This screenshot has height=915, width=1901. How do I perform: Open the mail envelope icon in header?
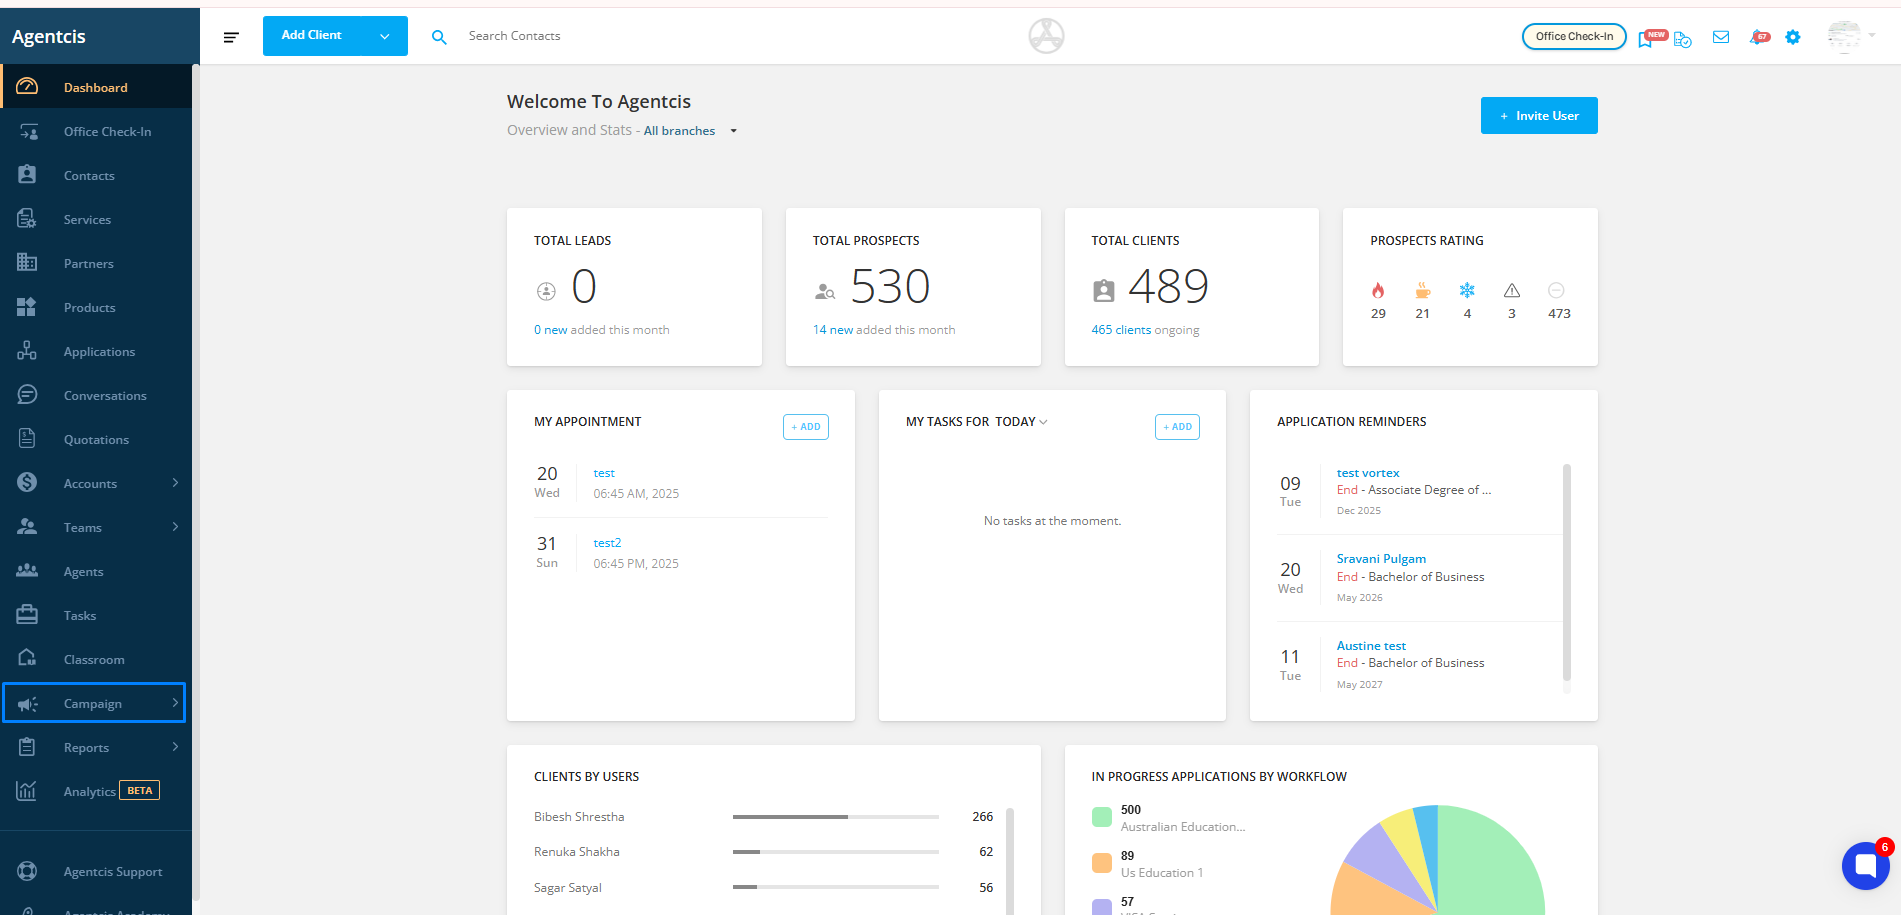(x=1721, y=37)
